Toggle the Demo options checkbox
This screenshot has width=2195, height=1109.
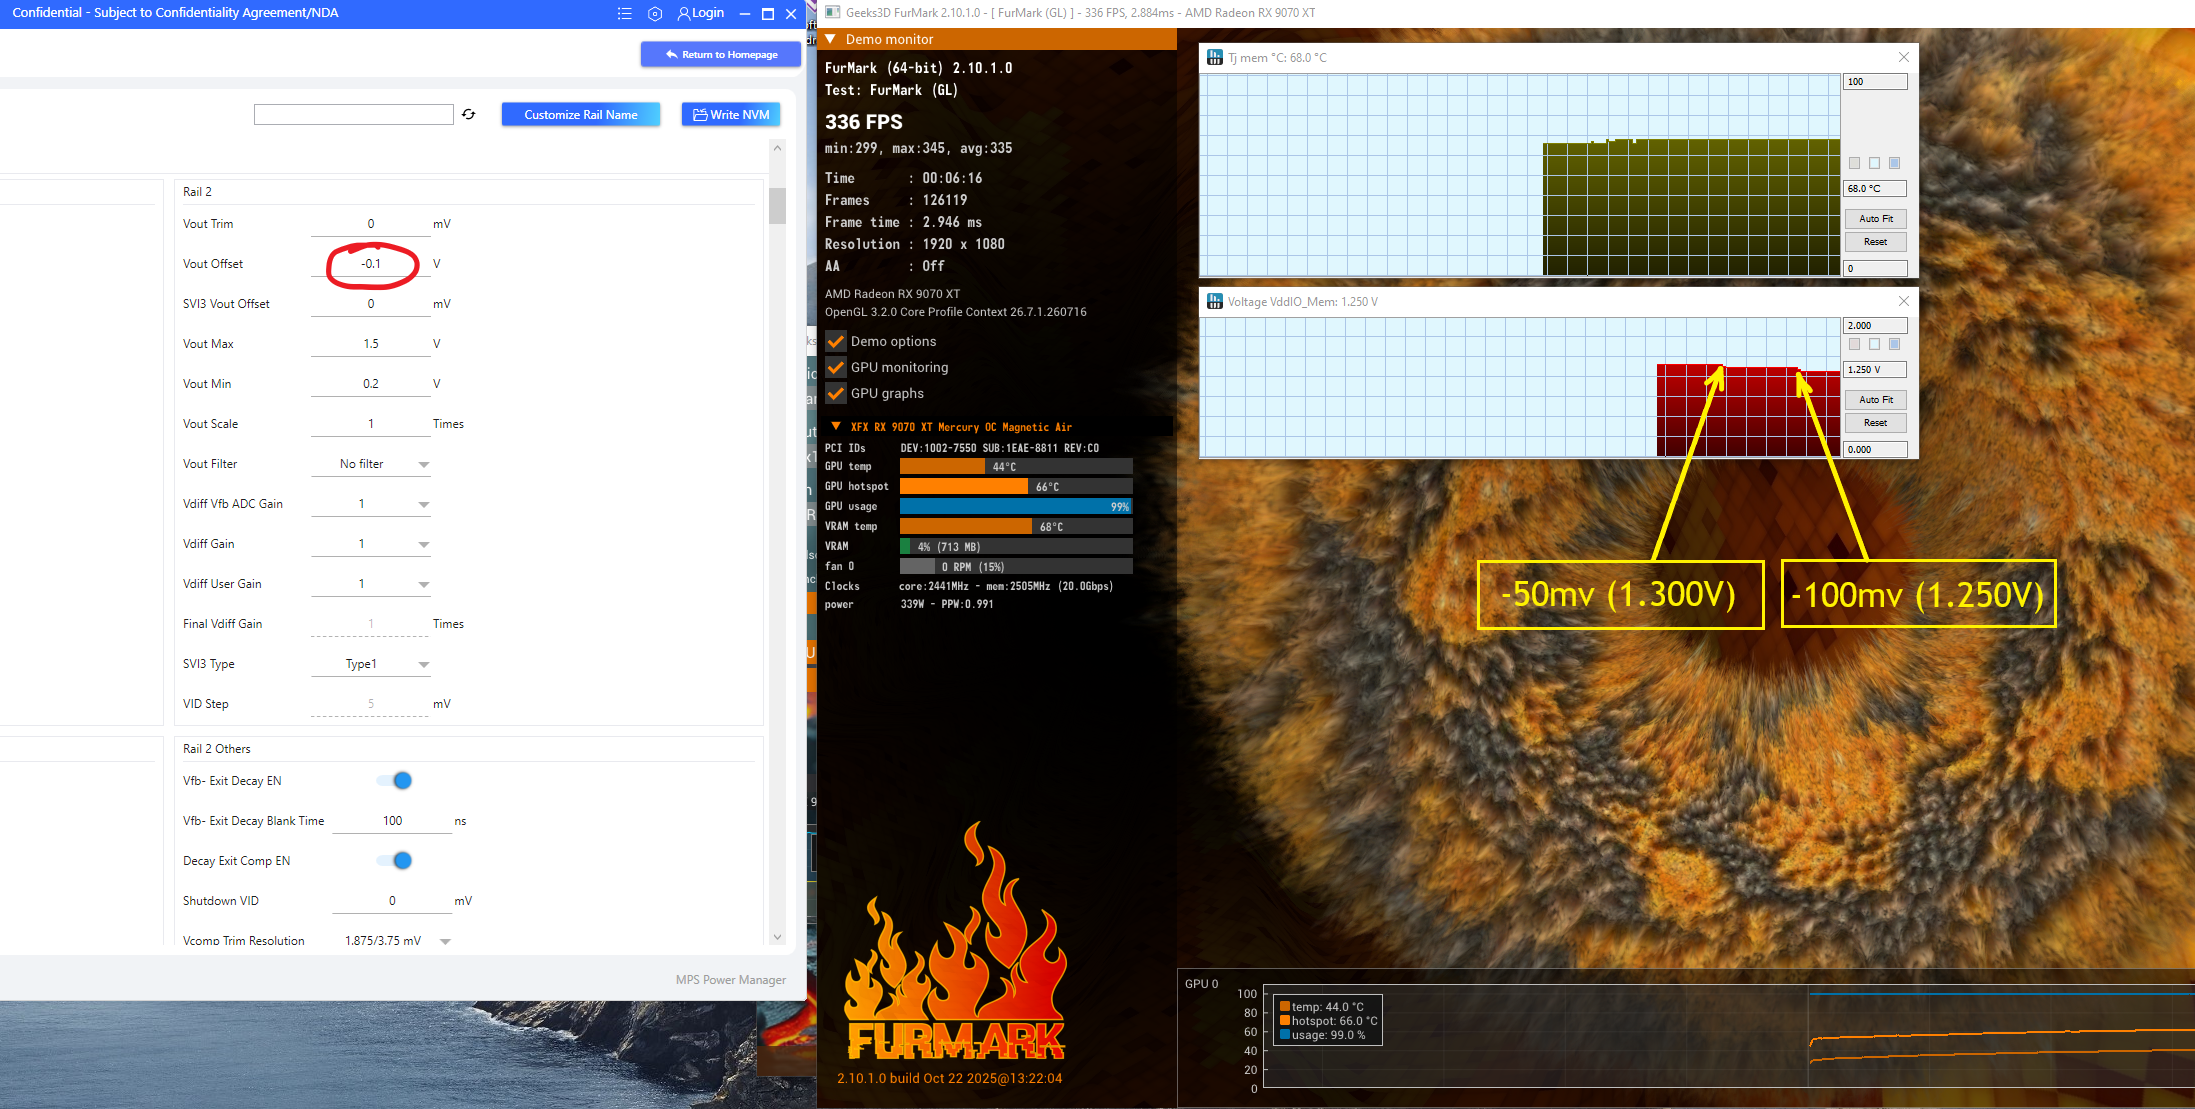pyautogui.click(x=836, y=342)
